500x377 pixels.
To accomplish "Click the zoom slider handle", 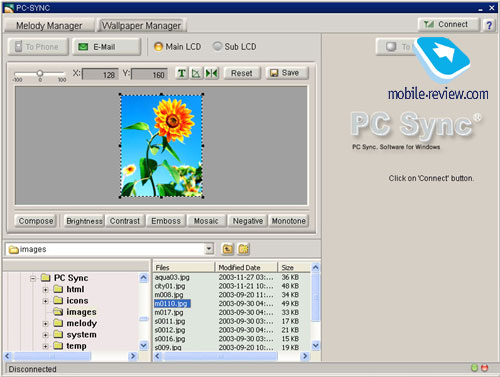I will pos(40,73).
